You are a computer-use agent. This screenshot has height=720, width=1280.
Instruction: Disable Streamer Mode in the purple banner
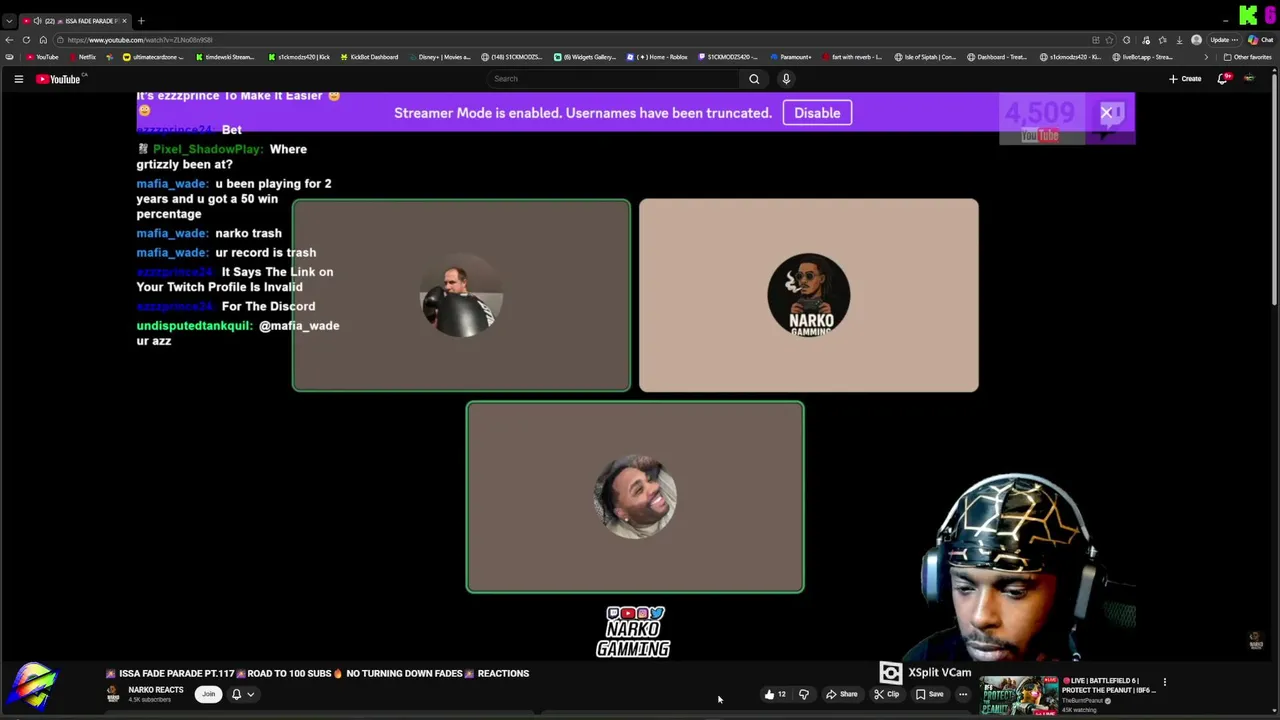pyautogui.click(x=817, y=113)
